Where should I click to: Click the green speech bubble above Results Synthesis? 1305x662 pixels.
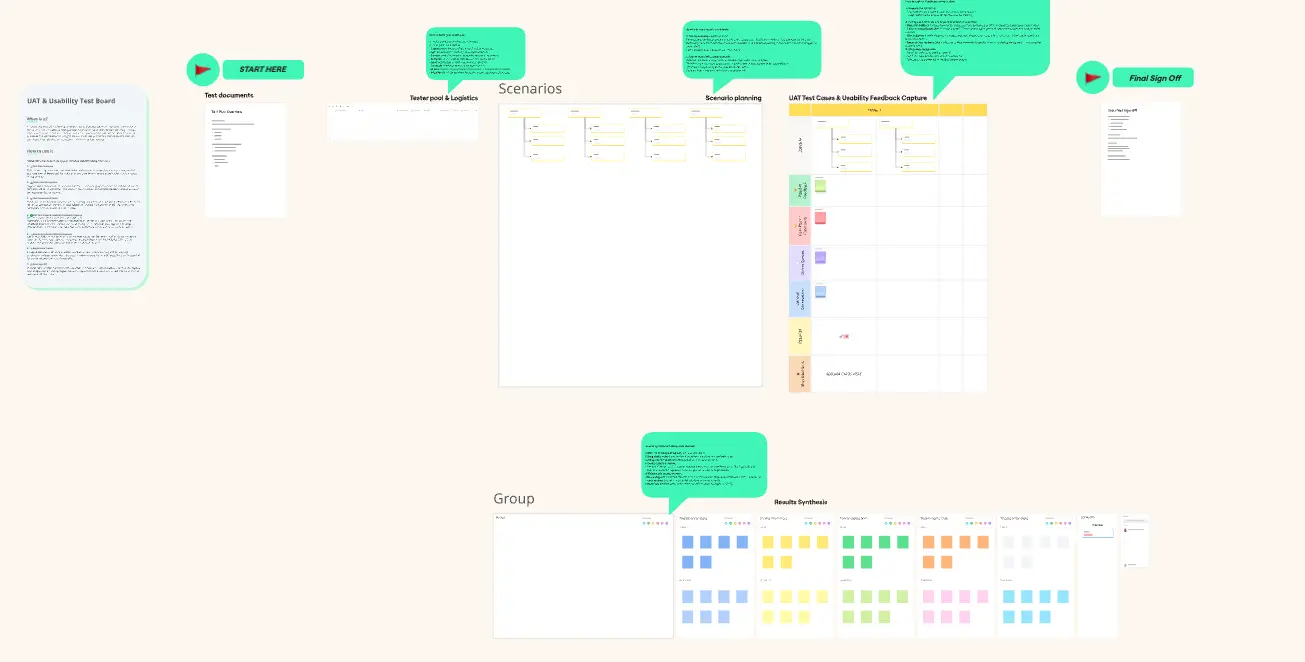pyautogui.click(x=703, y=464)
